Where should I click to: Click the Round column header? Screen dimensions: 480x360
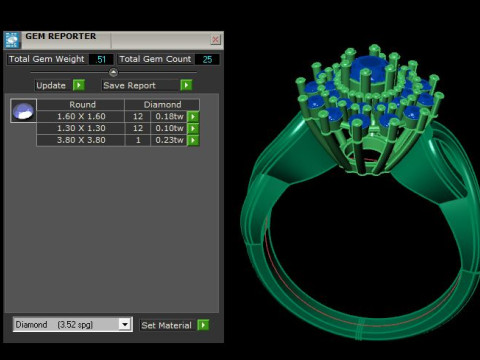coord(82,105)
